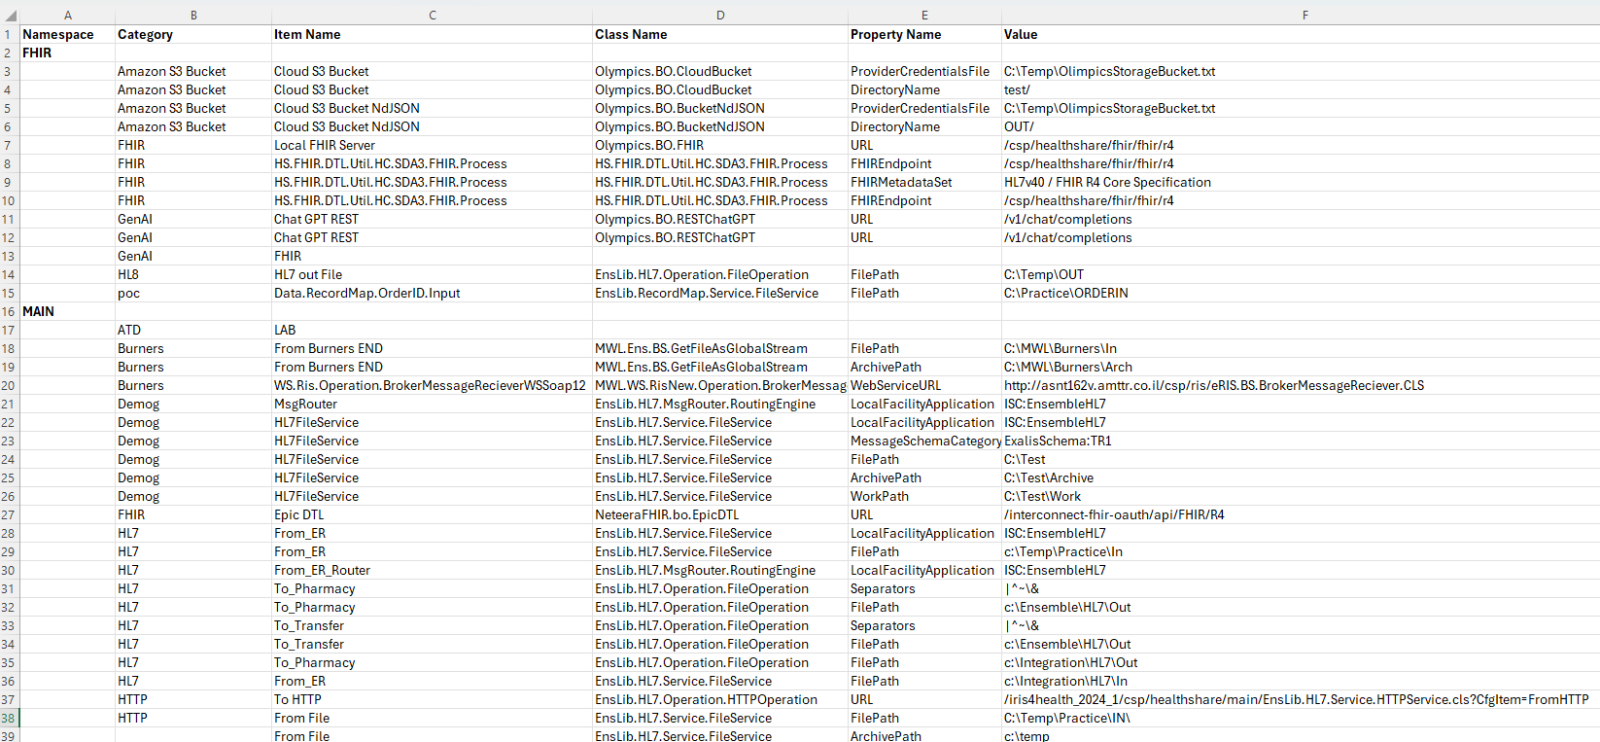Image resolution: width=1600 pixels, height=742 pixels.
Task: Select the 'NeteeraFHIR.bo.EpicDTL' class cell
Action: pyautogui.click(x=667, y=515)
